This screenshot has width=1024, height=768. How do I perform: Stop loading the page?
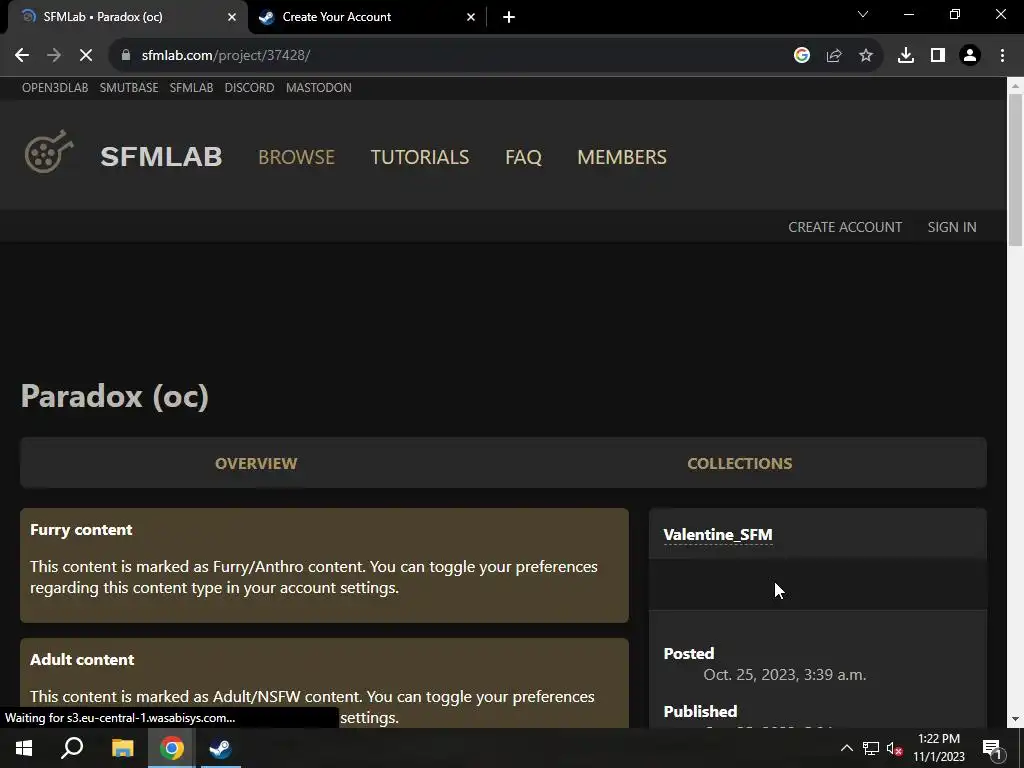point(86,56)
